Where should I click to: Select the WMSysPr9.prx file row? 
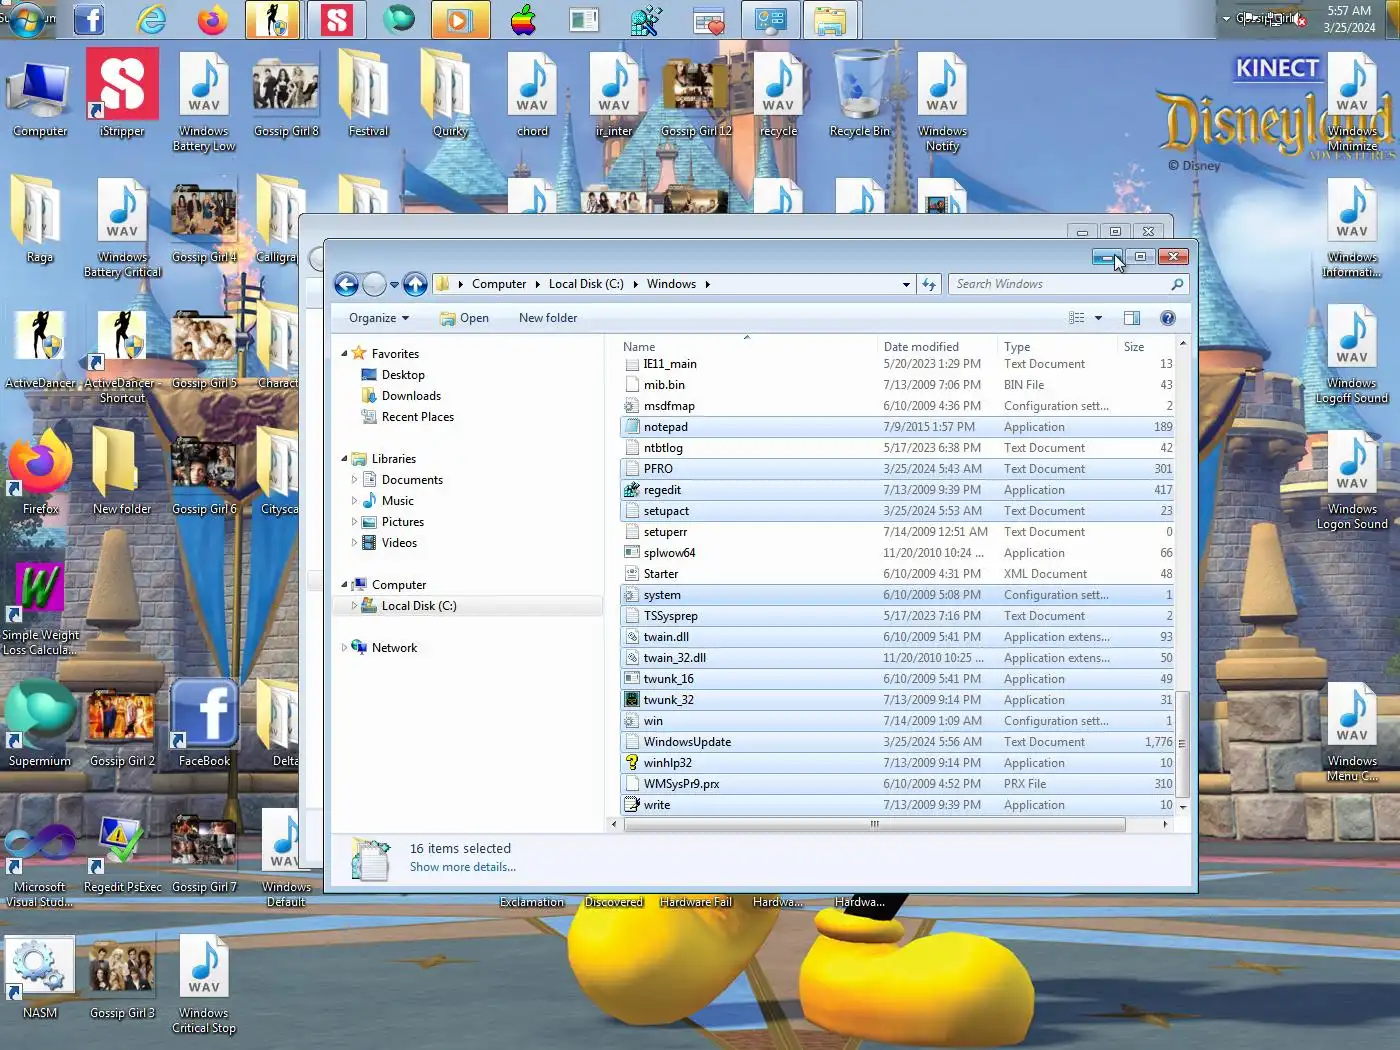point(896,784)
